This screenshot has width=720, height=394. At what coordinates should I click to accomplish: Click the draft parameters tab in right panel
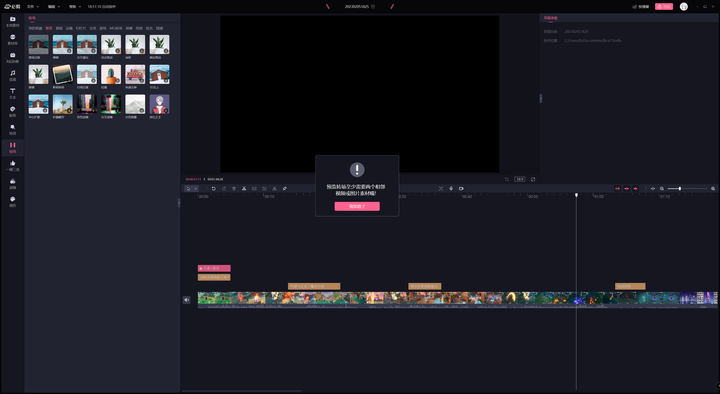click(551, 18)
